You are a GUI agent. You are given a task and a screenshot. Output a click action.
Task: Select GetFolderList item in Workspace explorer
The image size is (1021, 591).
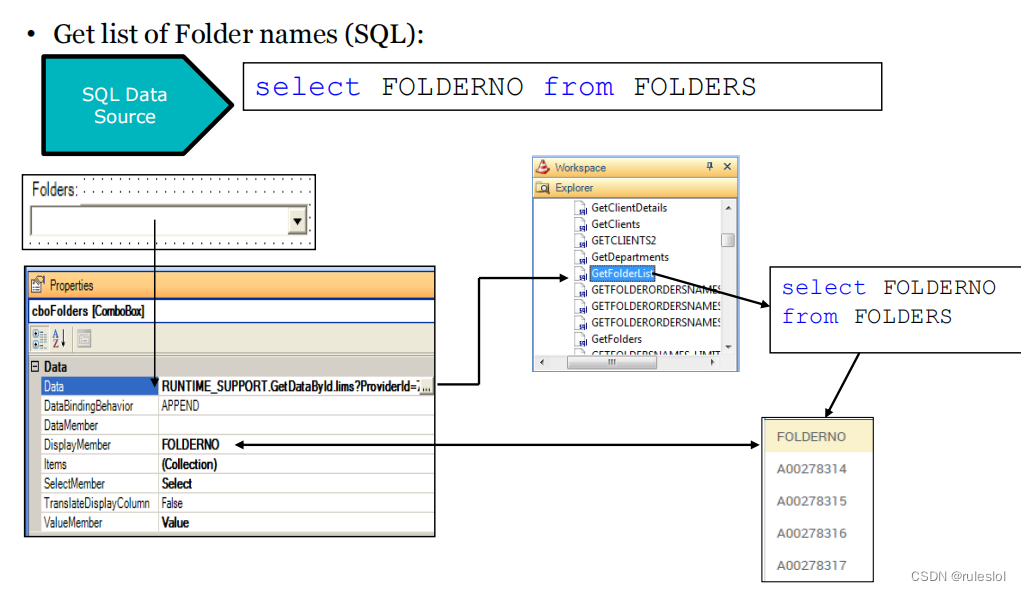click(623, 275)
